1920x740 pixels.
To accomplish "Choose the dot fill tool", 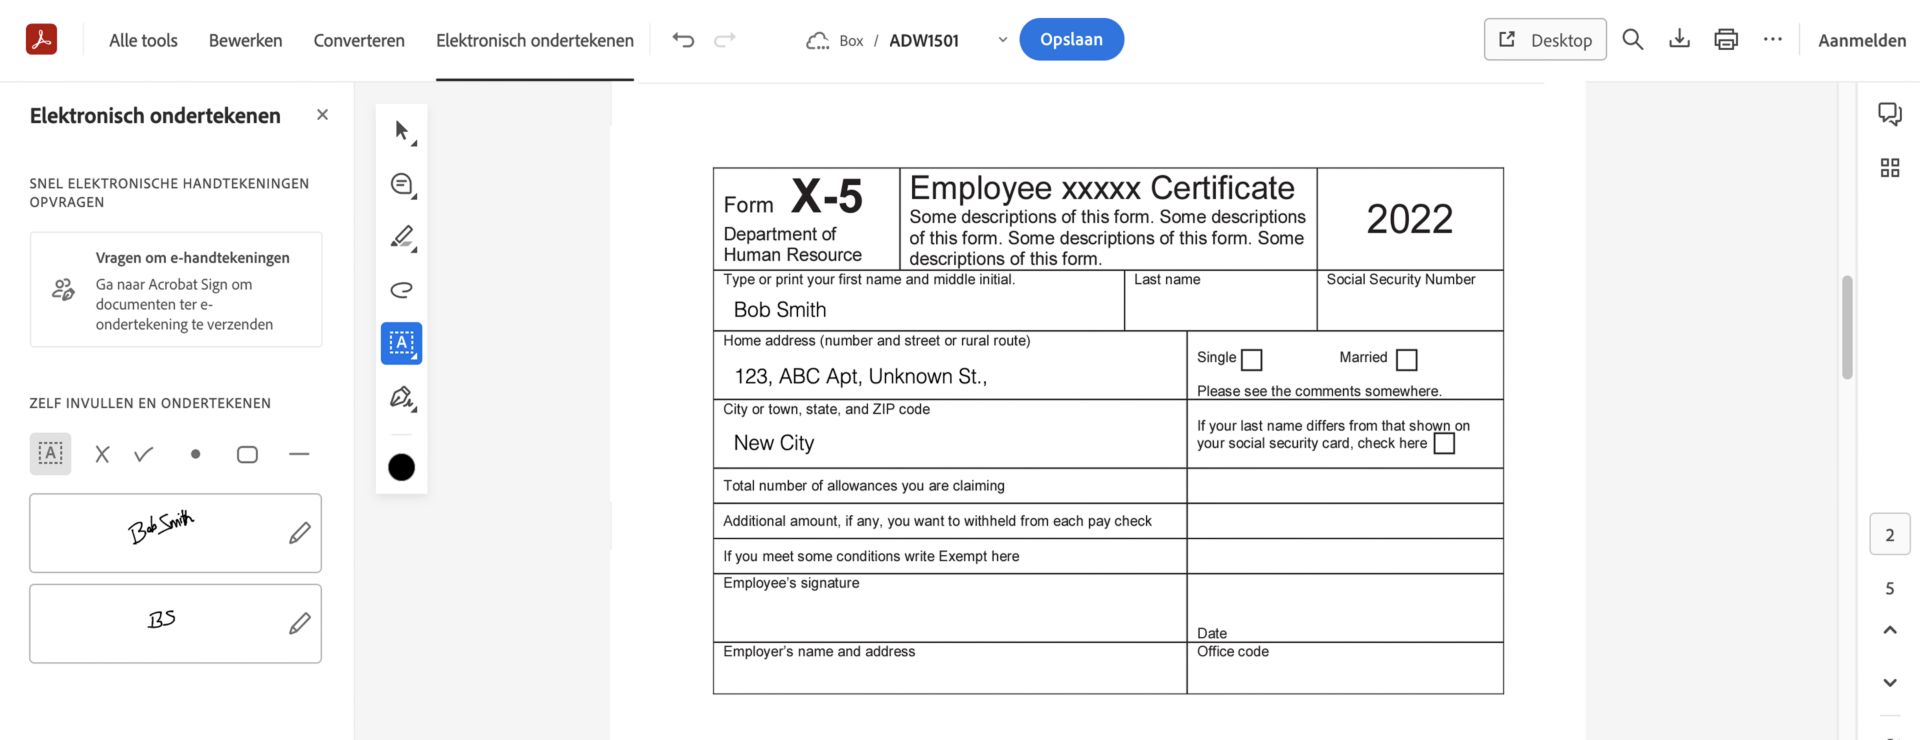I will click(x=196, y=454).
